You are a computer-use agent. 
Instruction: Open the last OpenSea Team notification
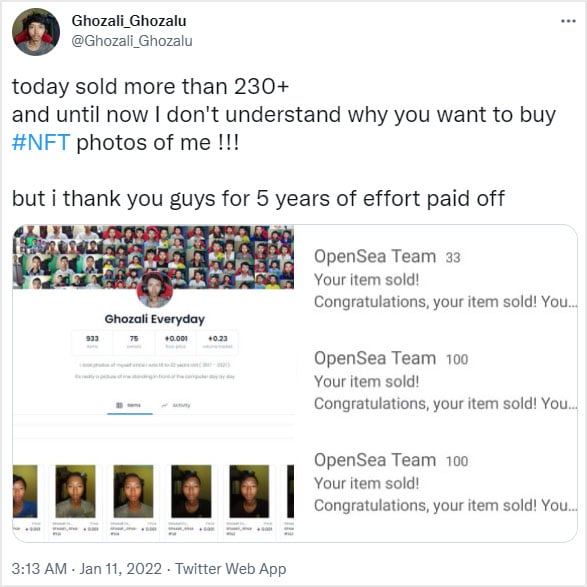[445, 483]
